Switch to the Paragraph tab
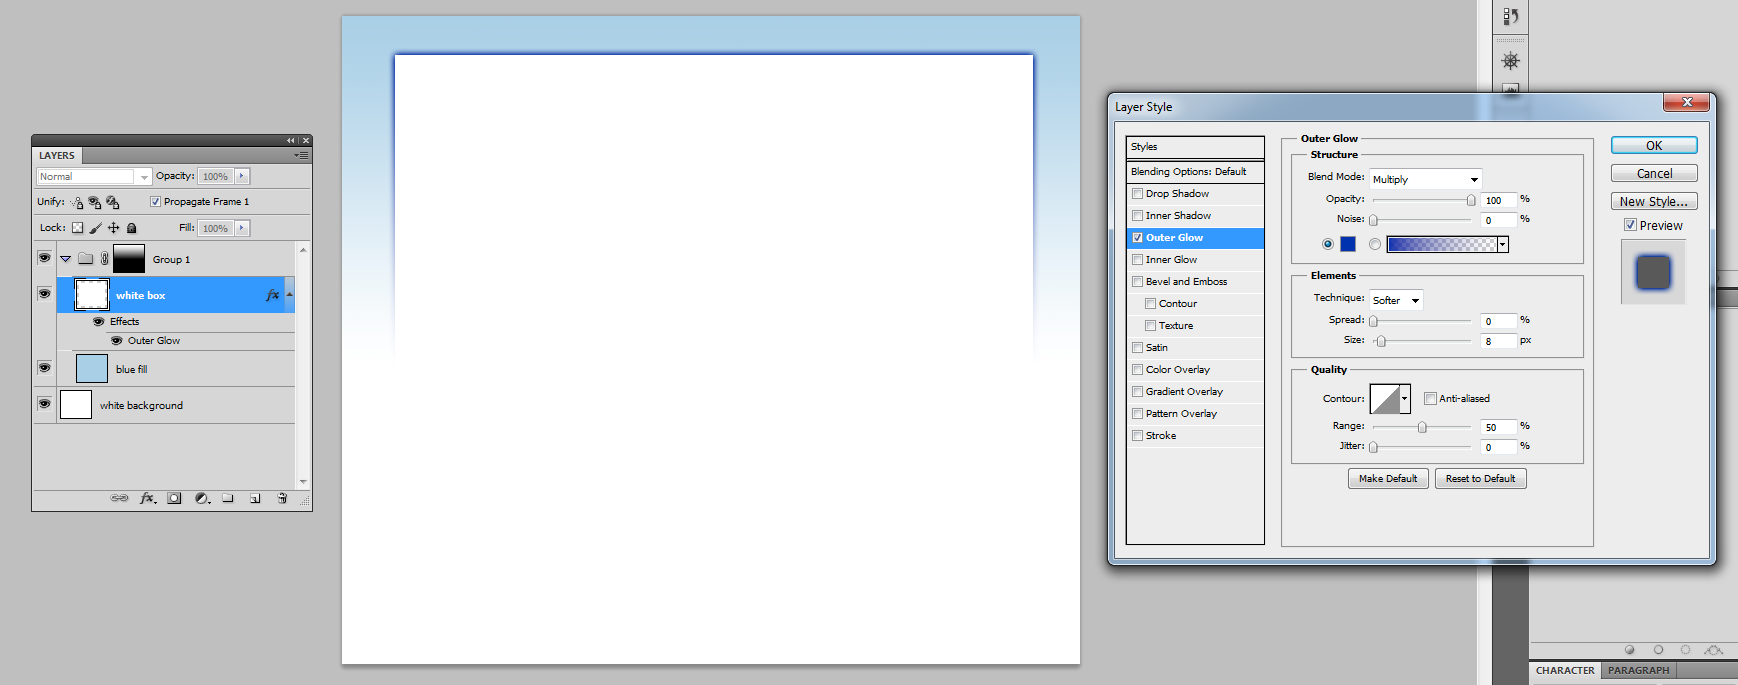Image resolution: width=1738 pixels, height=685 pixels. (x=1638, y=671)
